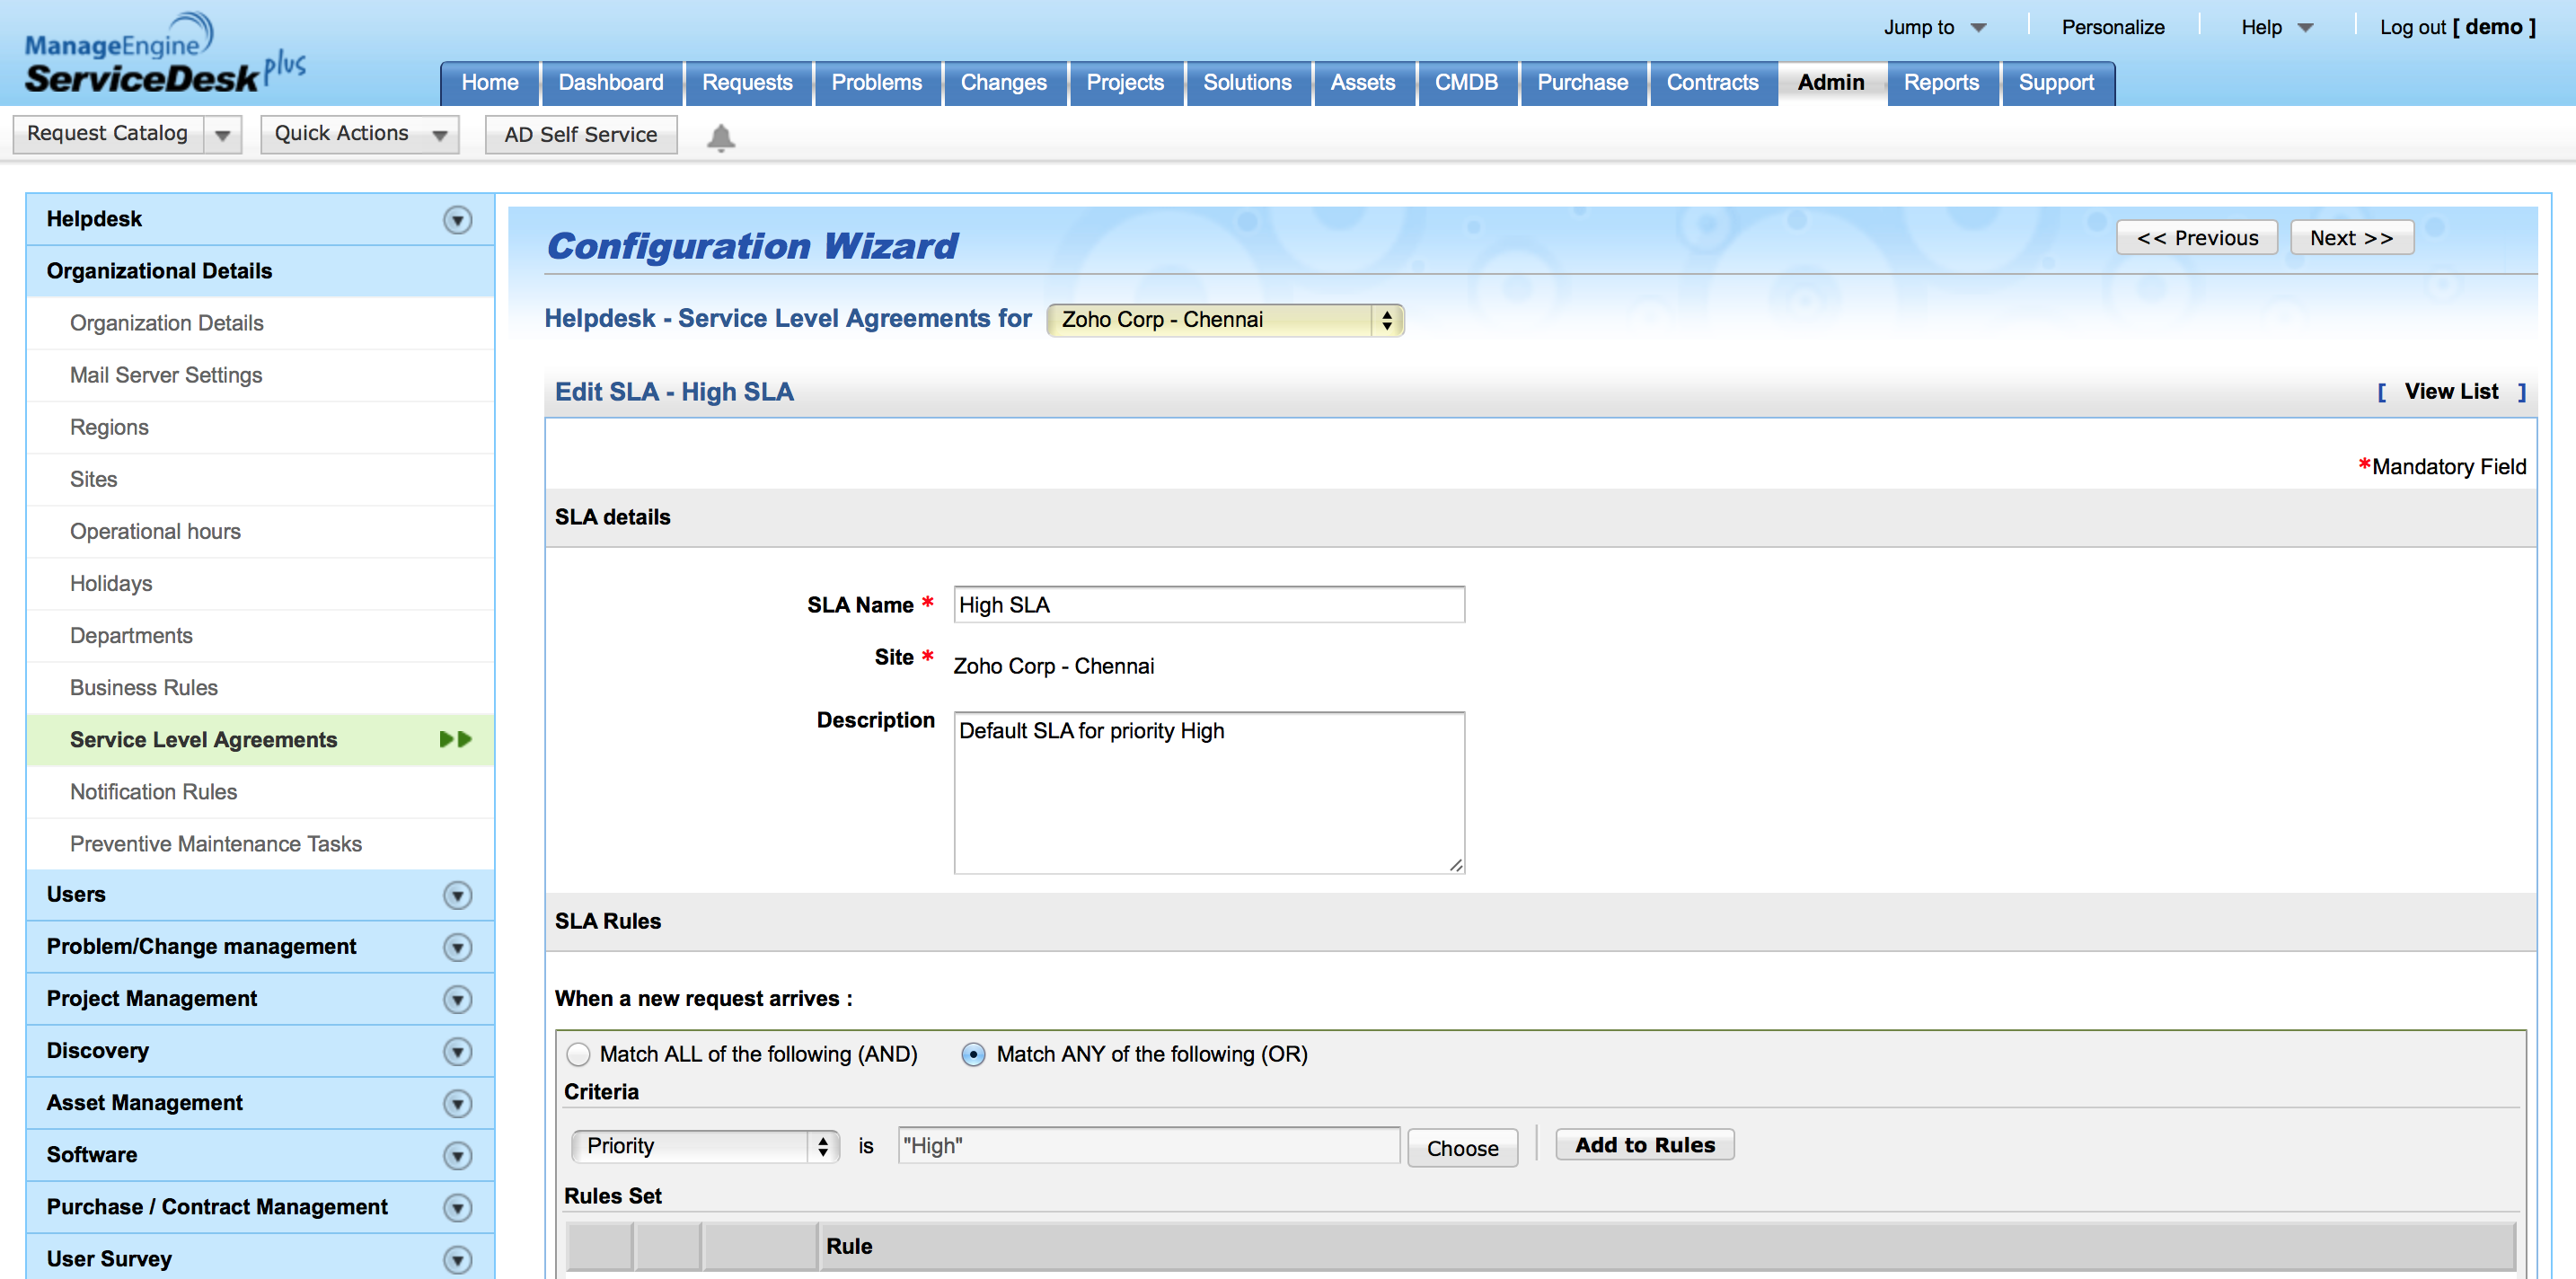The width and height of the screenshot is (2576, 1279).
Task: Open the Requests tab
Action: click(x=746, y=83)
